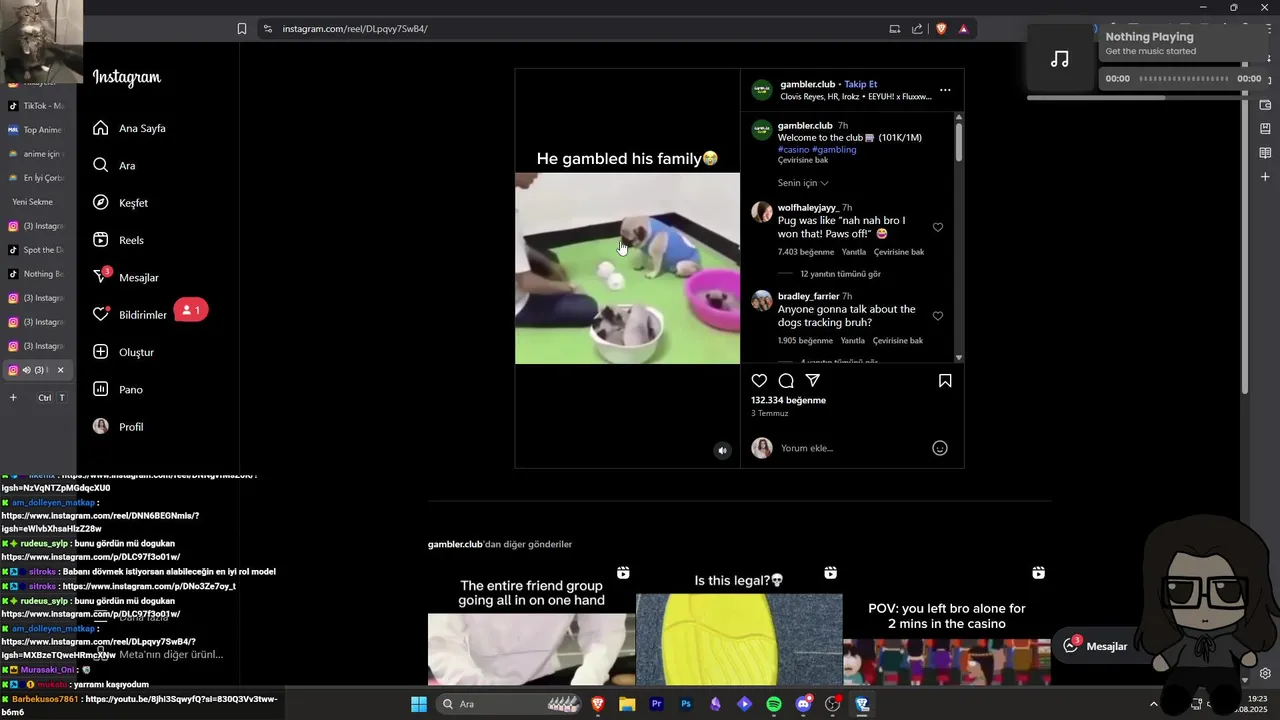
Task: Click the pug video to pause
Action: tap(627, 268)
